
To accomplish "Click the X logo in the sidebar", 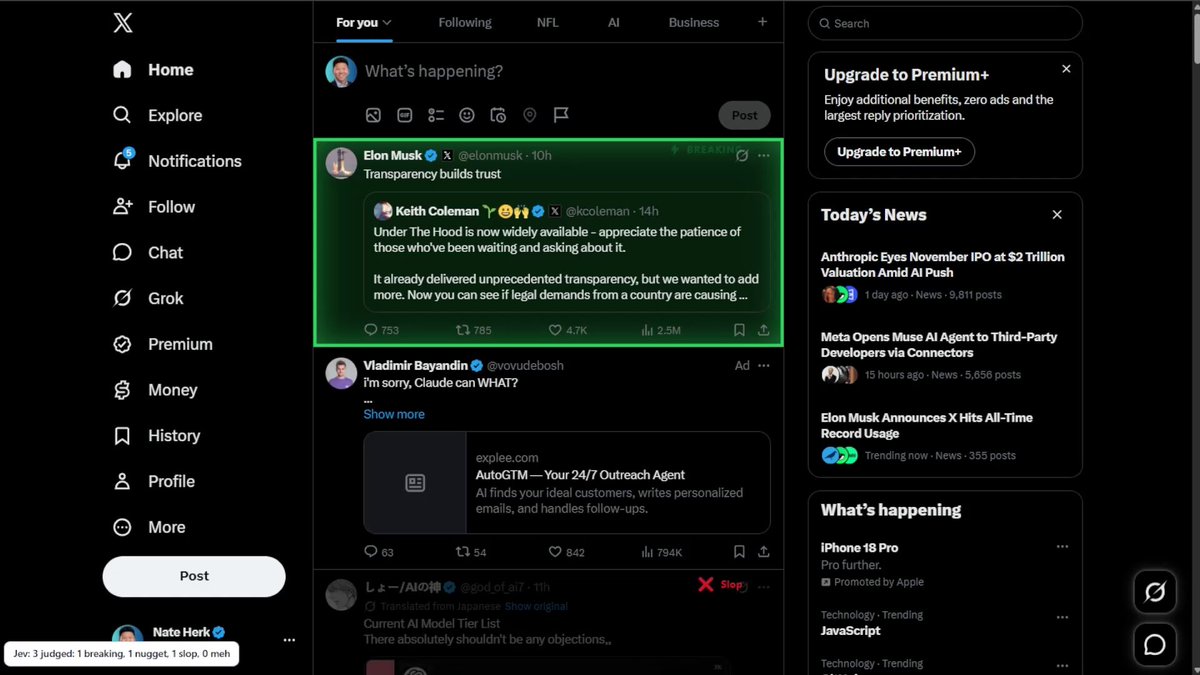I will (x=123, y=23).
